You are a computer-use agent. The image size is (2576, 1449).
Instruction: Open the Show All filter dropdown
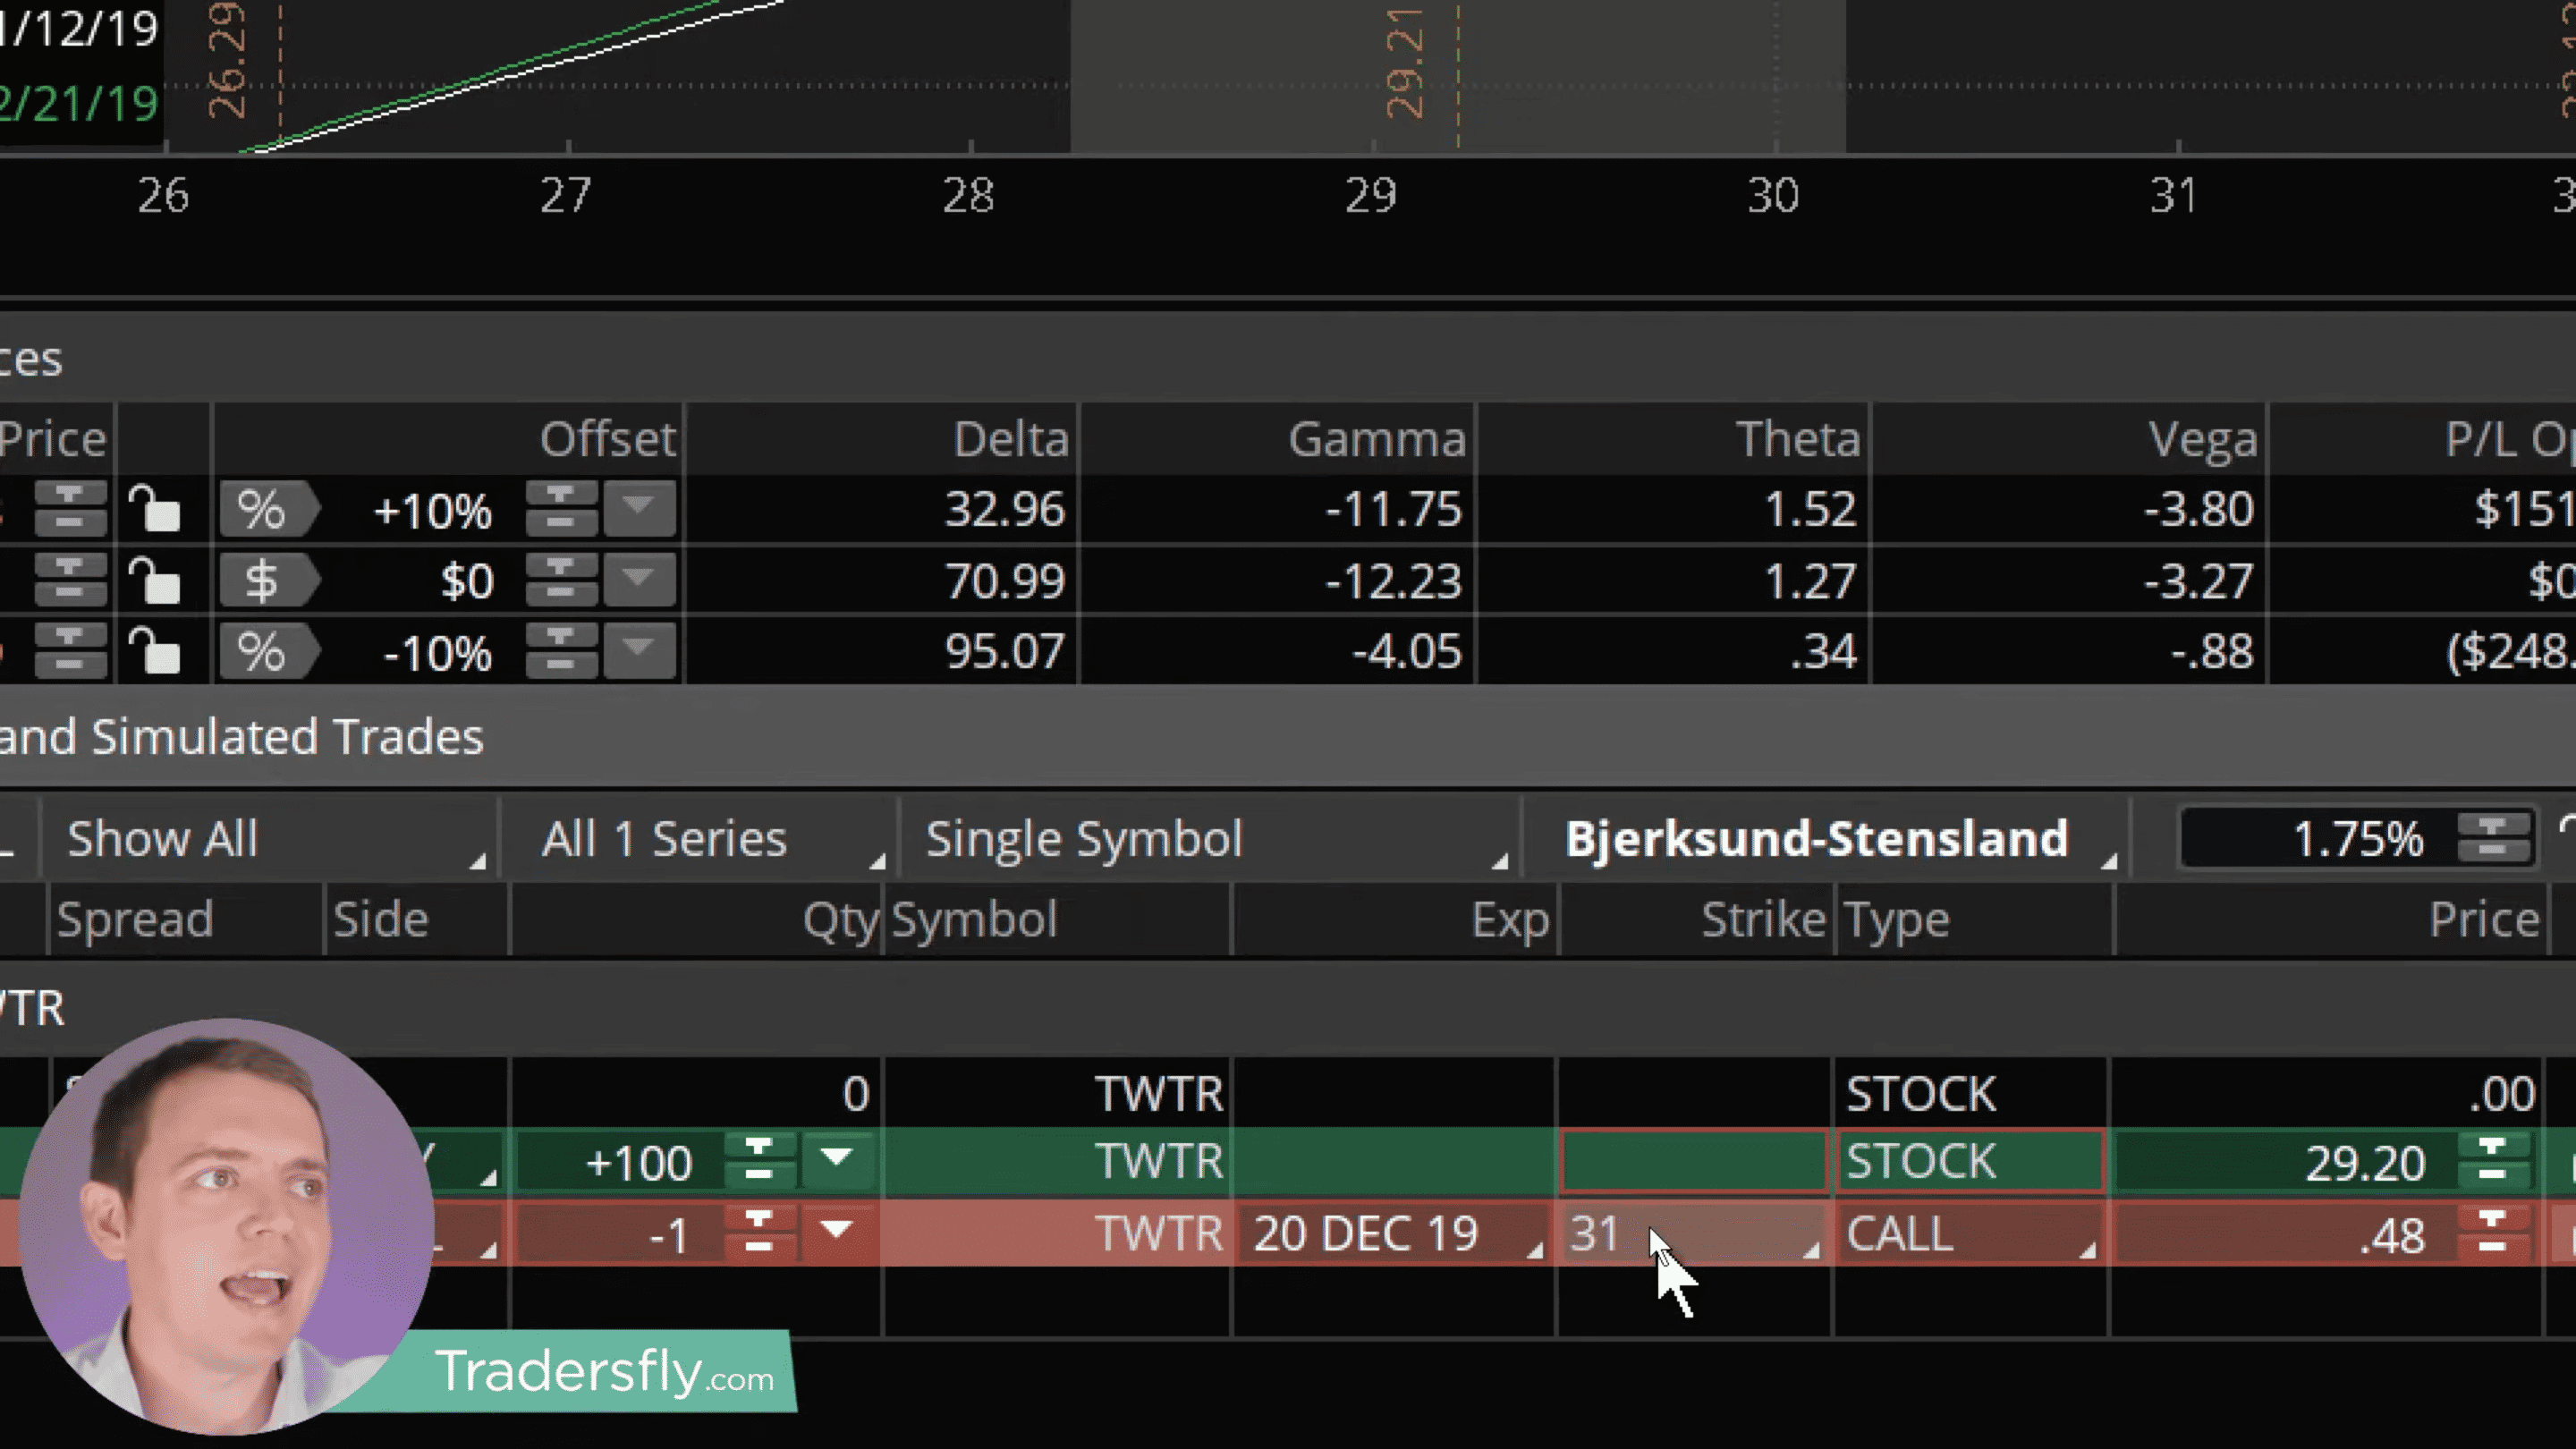[x=268, y=838]
